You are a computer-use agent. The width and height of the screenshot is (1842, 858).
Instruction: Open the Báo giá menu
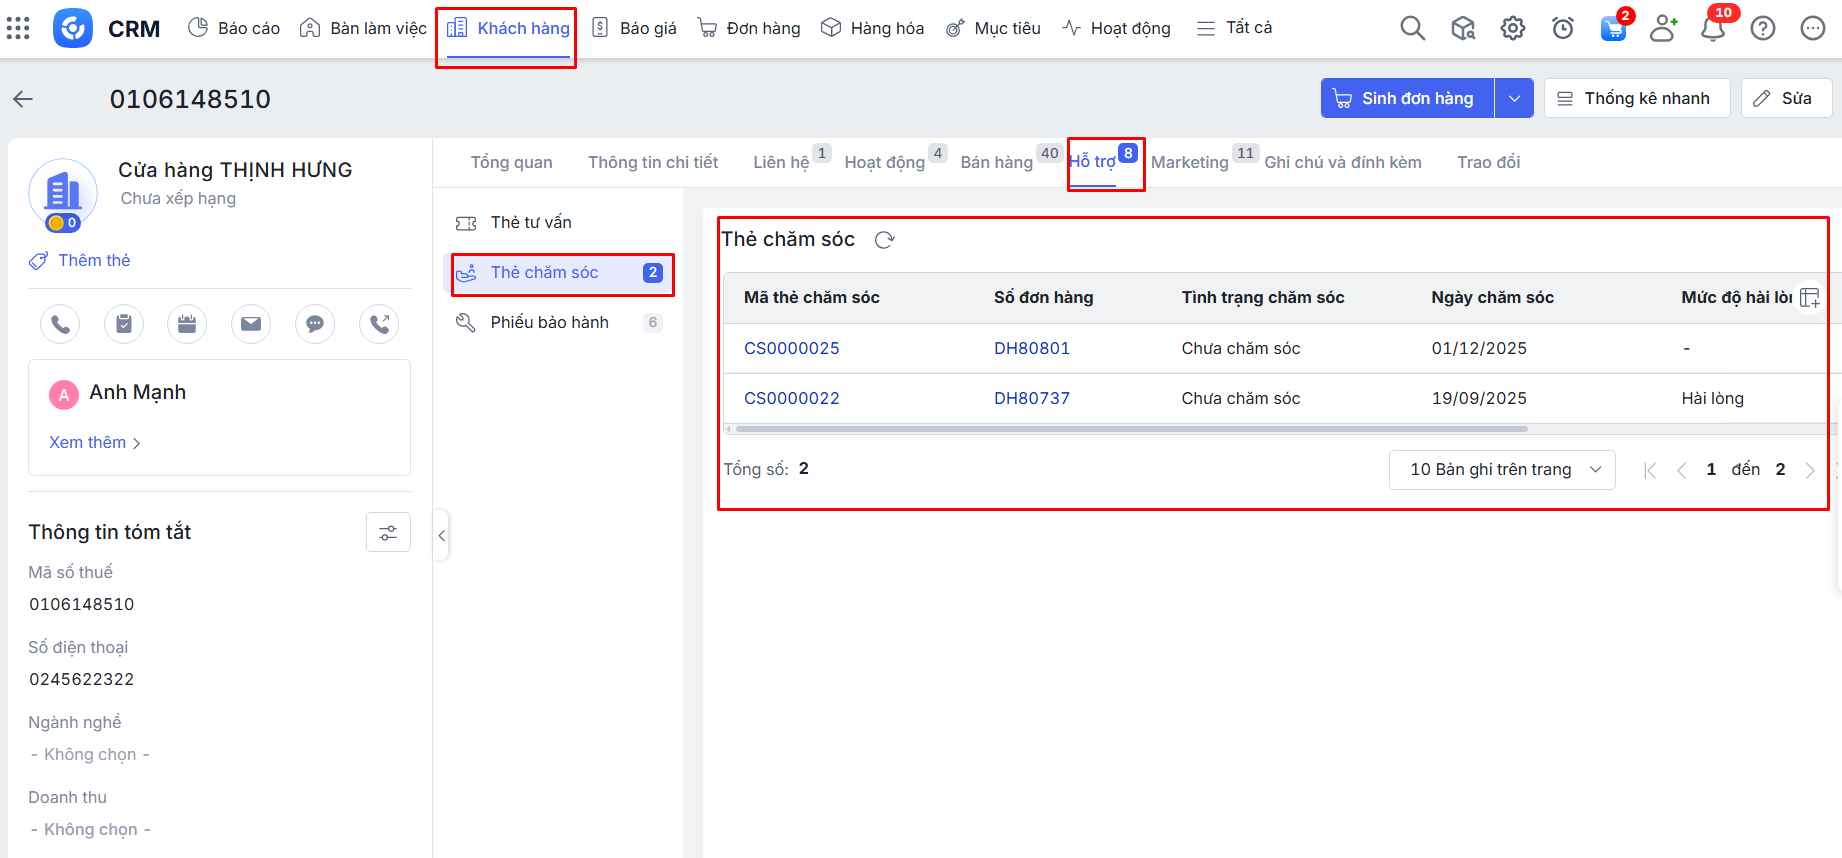(x=635, y=28)
